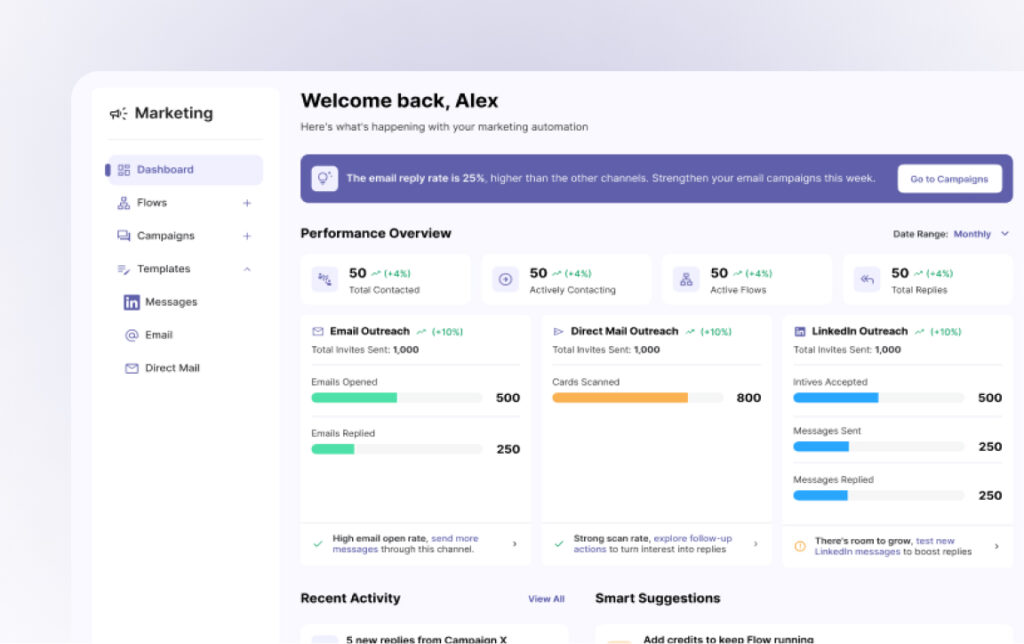Click the plus button next to Campaigns
Screen dimensions: 1024x644
247,236
